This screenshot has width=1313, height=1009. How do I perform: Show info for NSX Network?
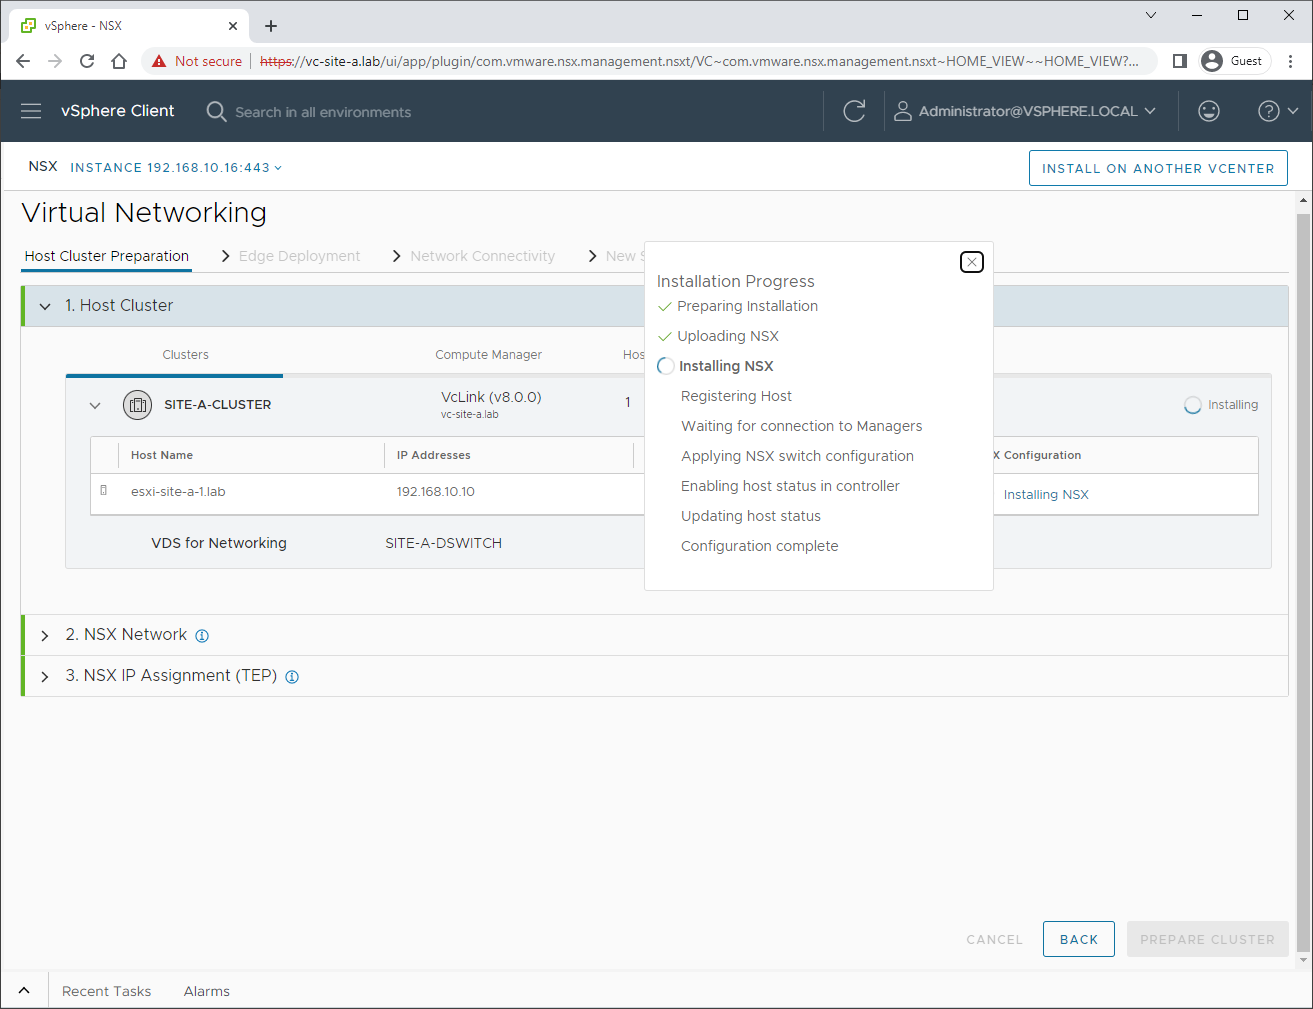pyautogui.click(x=202, y=636)
